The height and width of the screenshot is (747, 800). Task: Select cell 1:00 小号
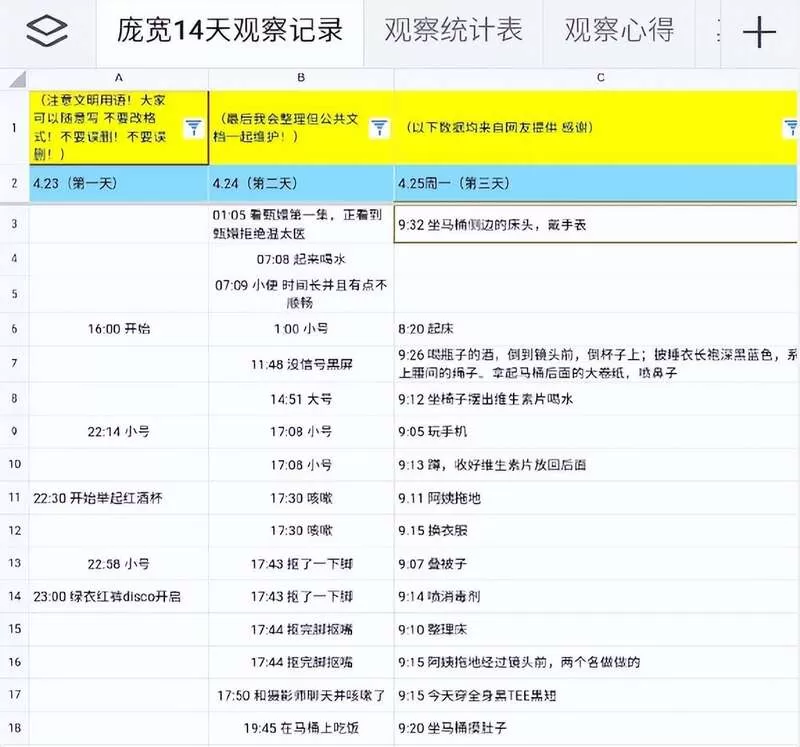click(x=301, y=329)
